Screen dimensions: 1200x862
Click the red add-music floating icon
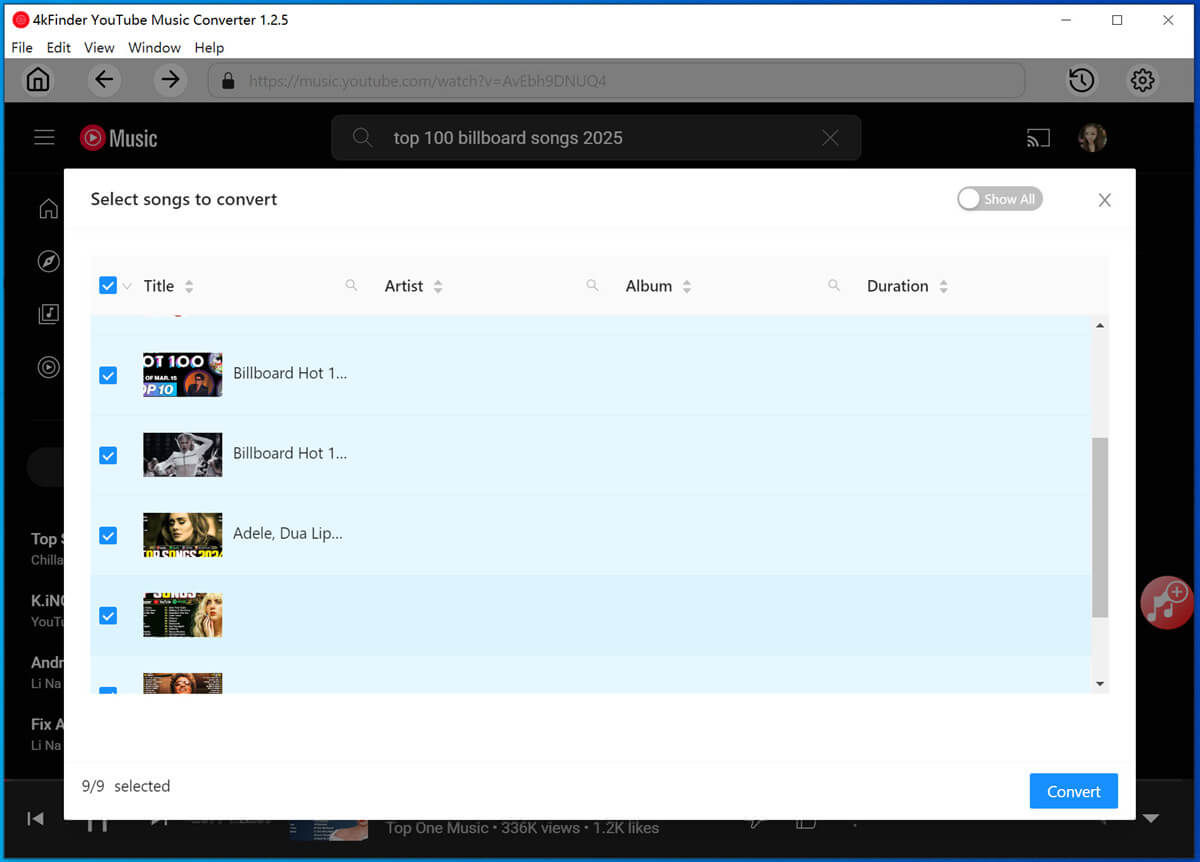[x=1167, y=603]
